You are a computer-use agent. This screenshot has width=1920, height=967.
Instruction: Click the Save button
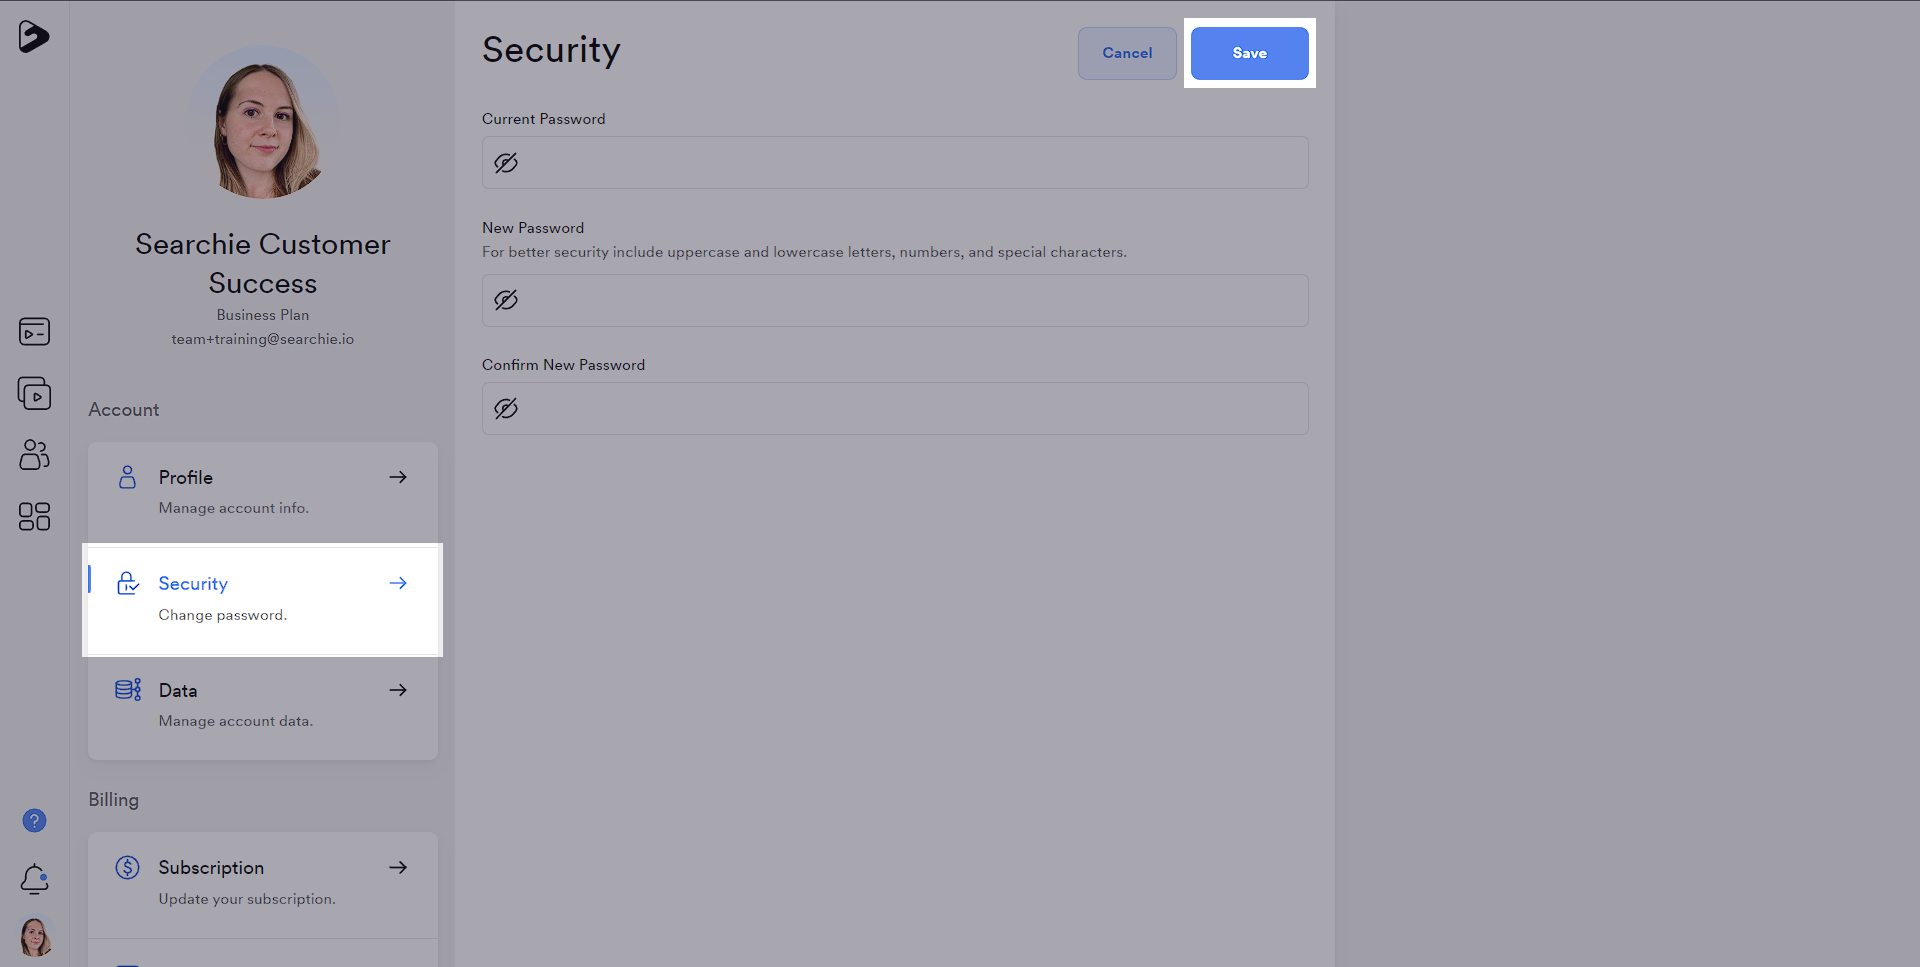point(1250,53)
